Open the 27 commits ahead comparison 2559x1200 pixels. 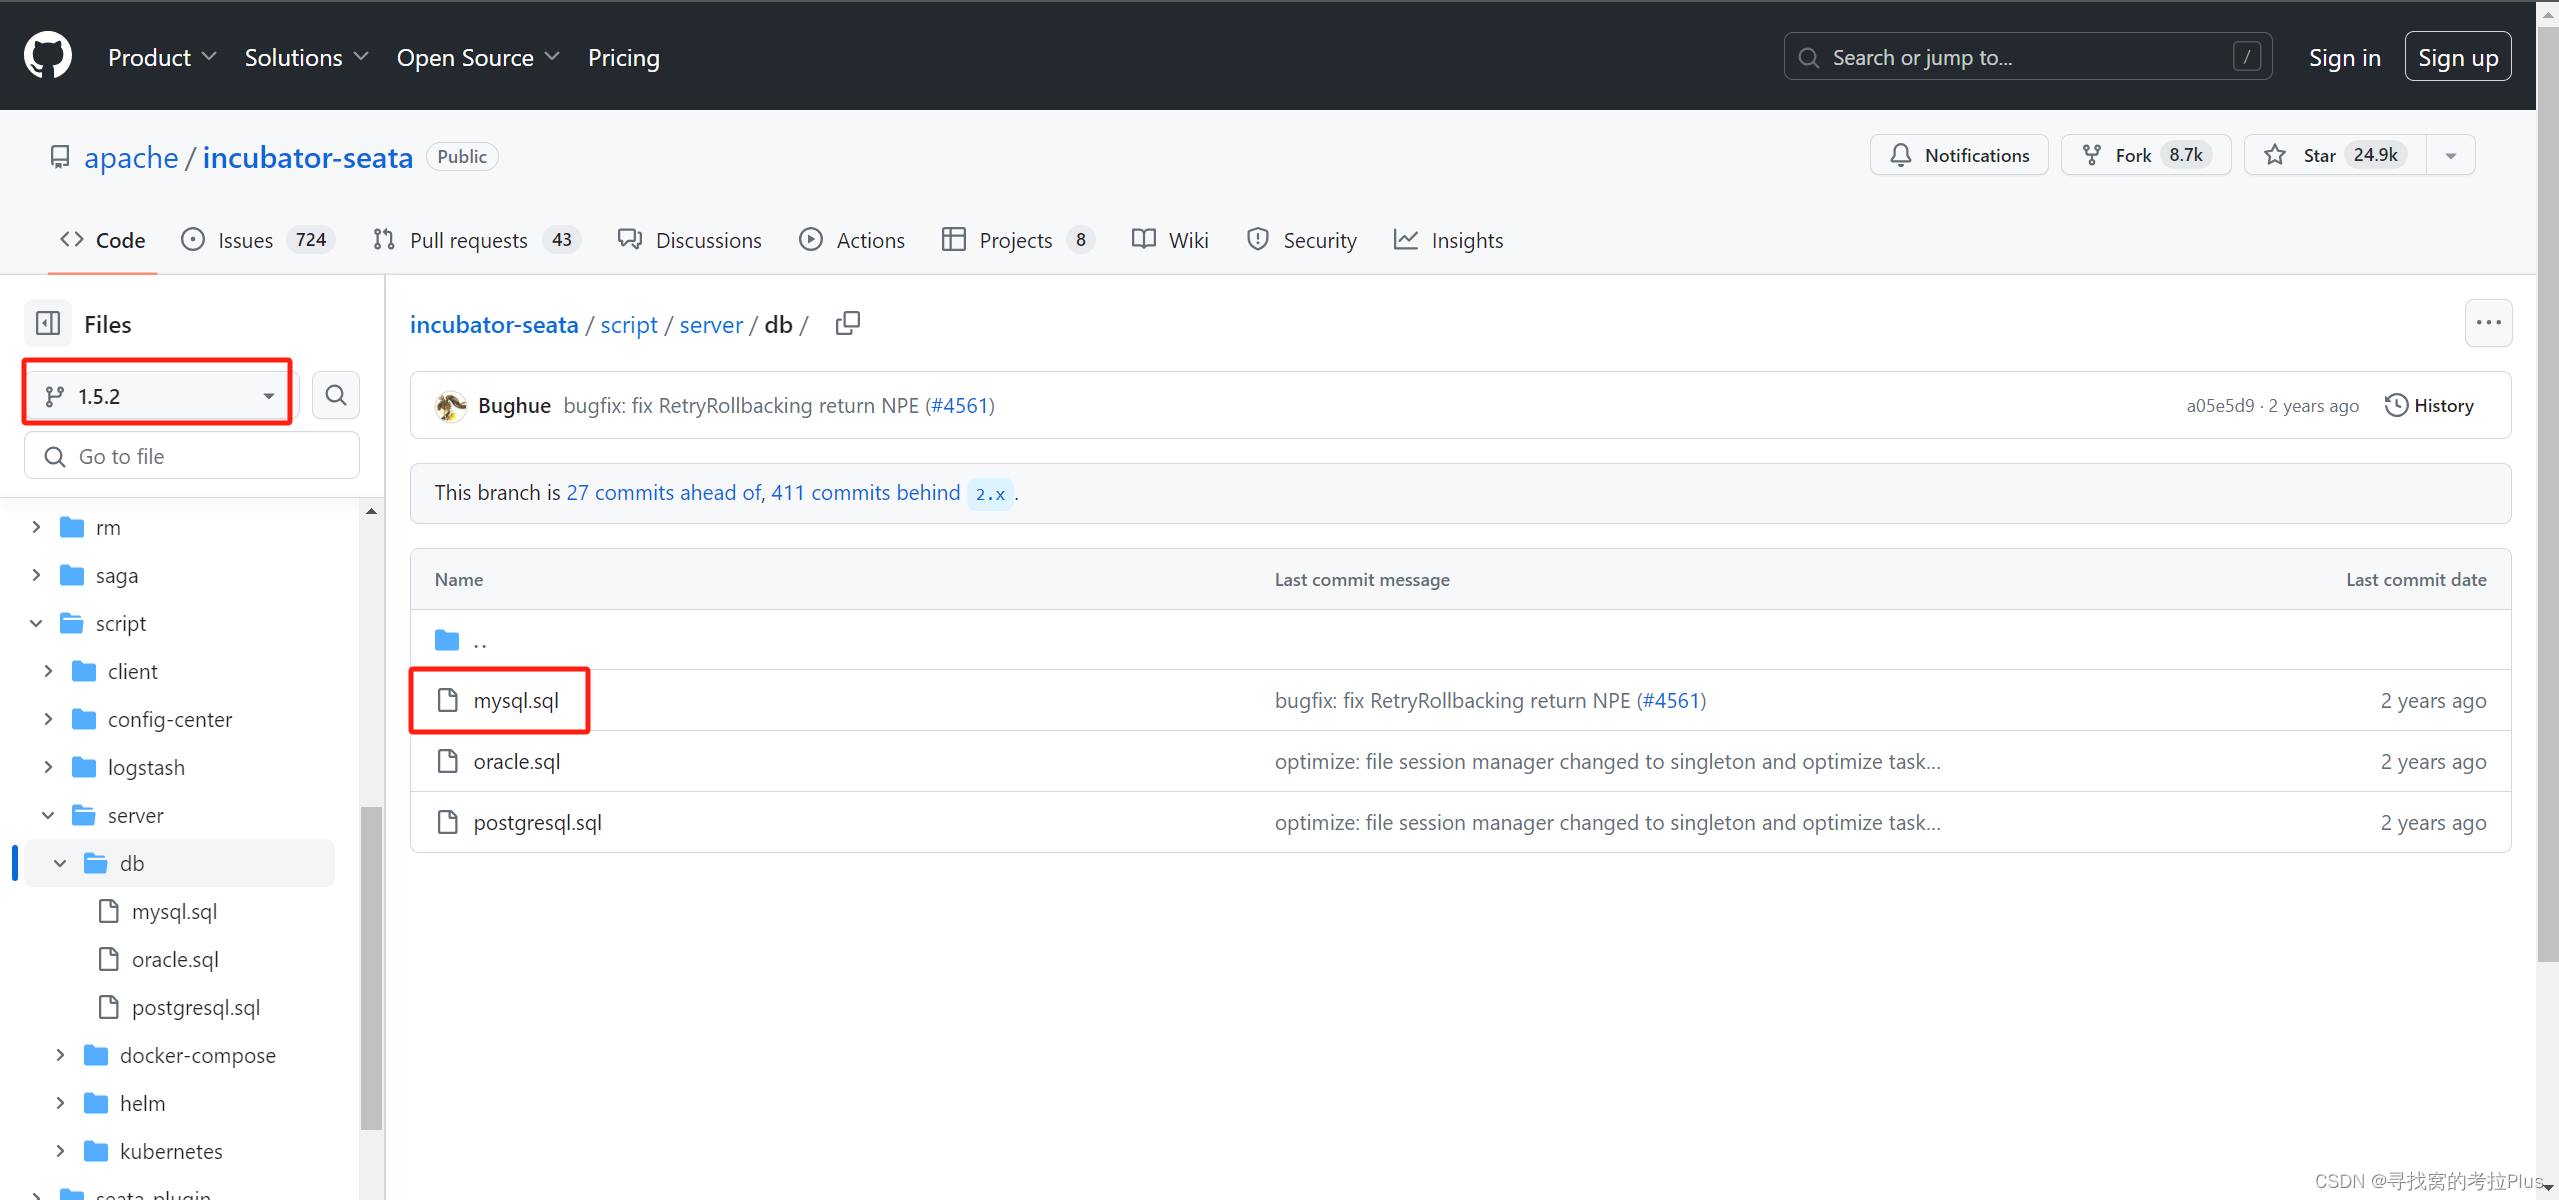click(663, 492)
